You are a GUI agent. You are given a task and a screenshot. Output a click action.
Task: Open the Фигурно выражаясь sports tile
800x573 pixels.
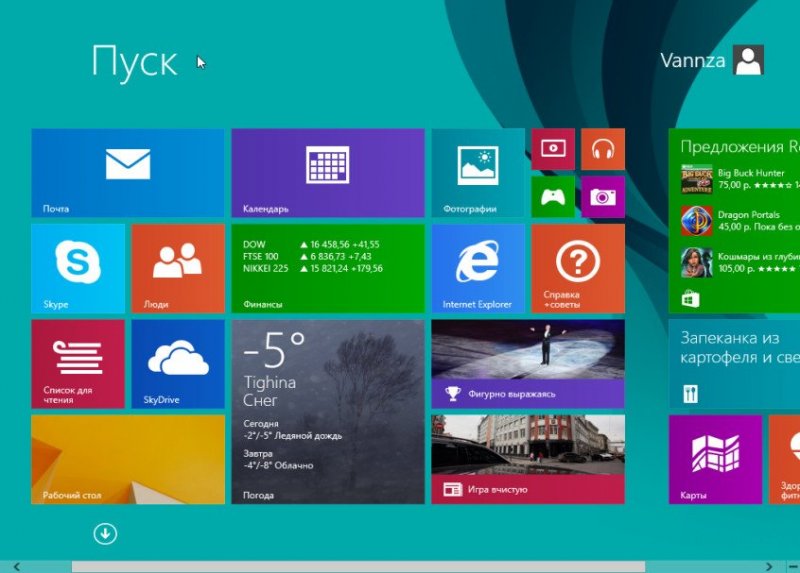coord(528,364)
